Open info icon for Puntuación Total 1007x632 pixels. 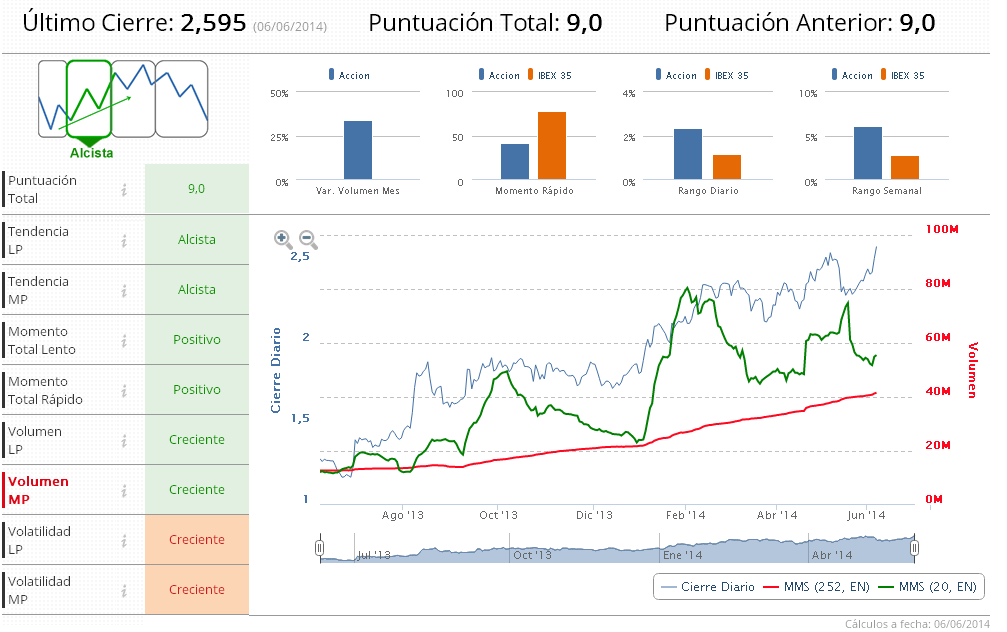(124, 189)
